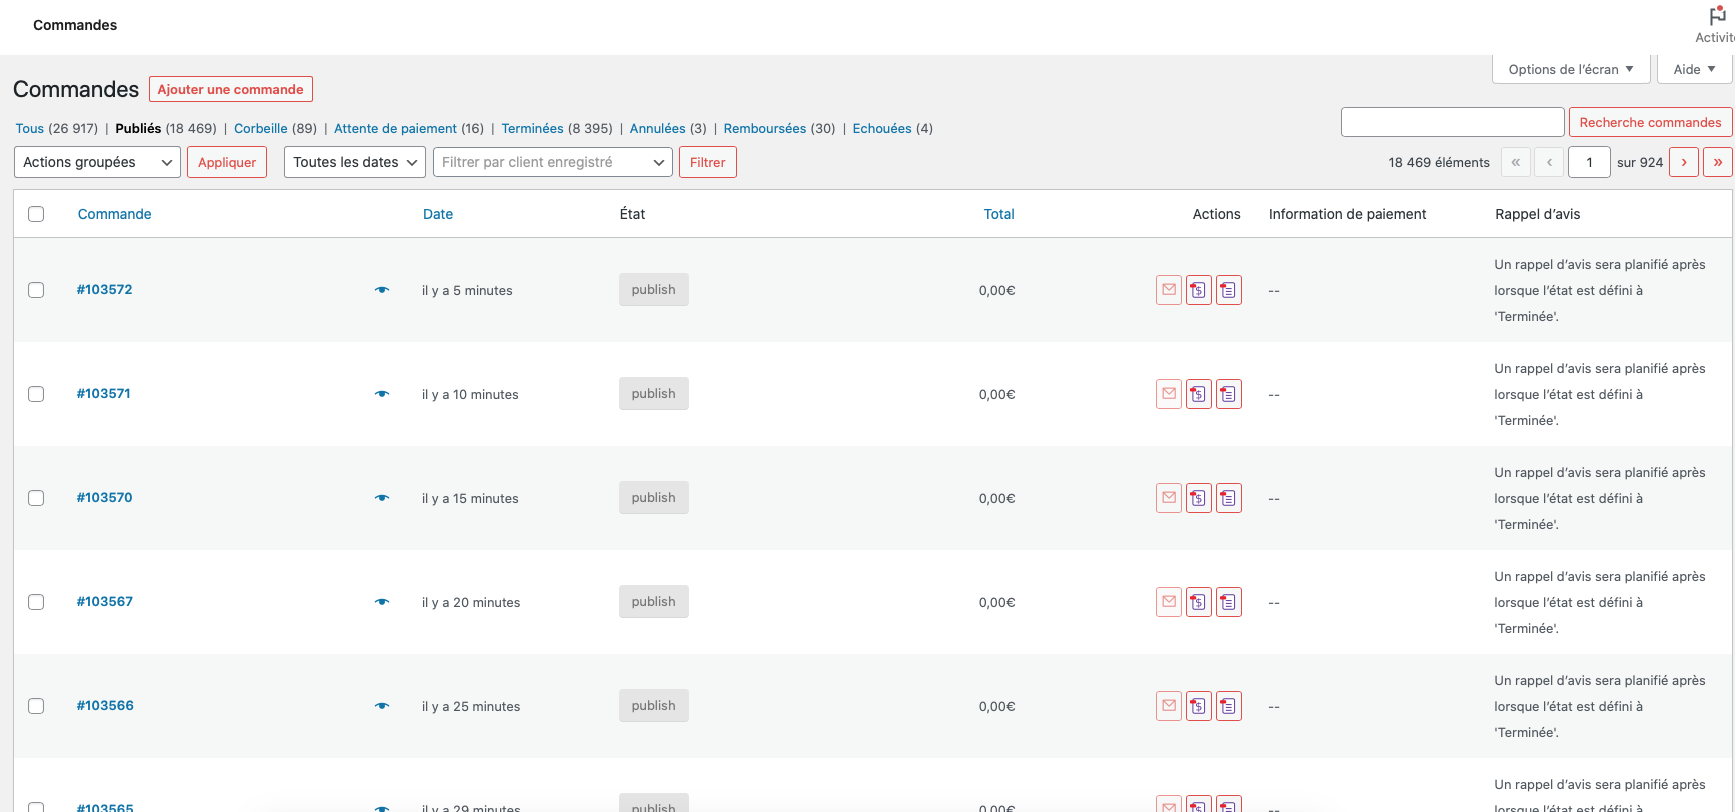Image resolution: width=1735 pixels, height=812 pixels.
Task: Open packing slip icon for order #103567
Action: [x=1229, y=602]
